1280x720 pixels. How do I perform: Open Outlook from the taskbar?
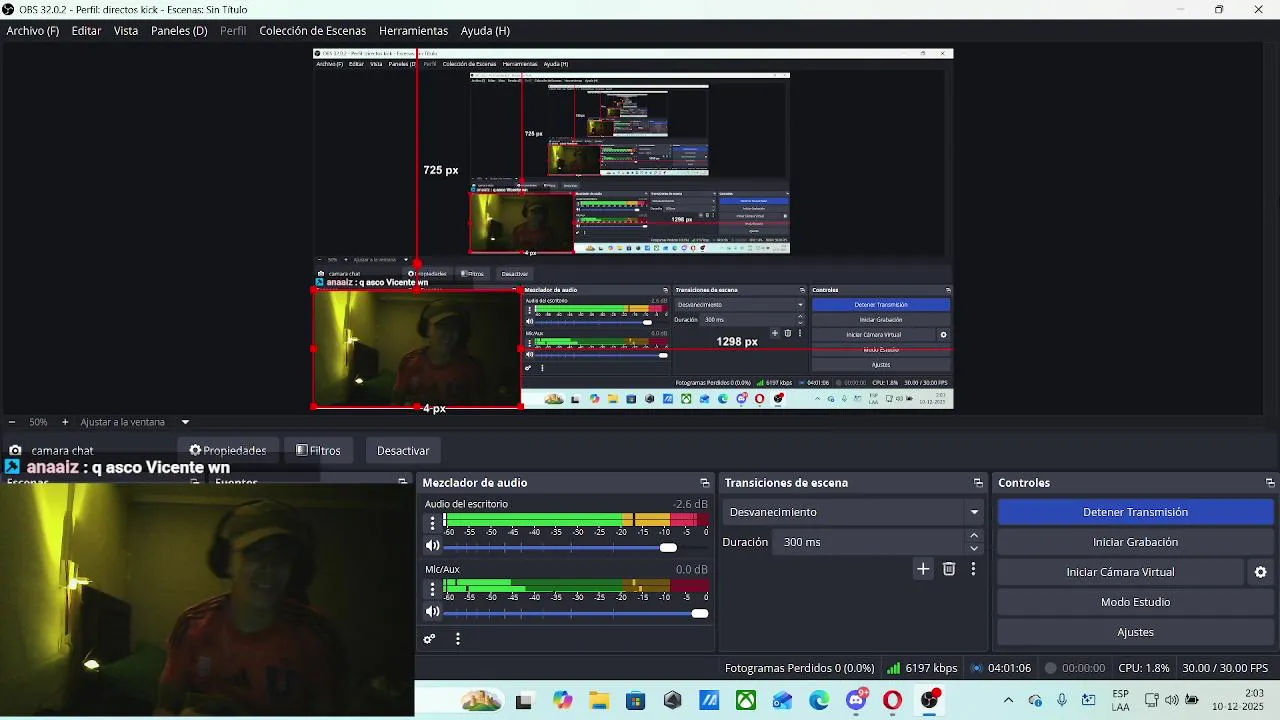(782, 700)
